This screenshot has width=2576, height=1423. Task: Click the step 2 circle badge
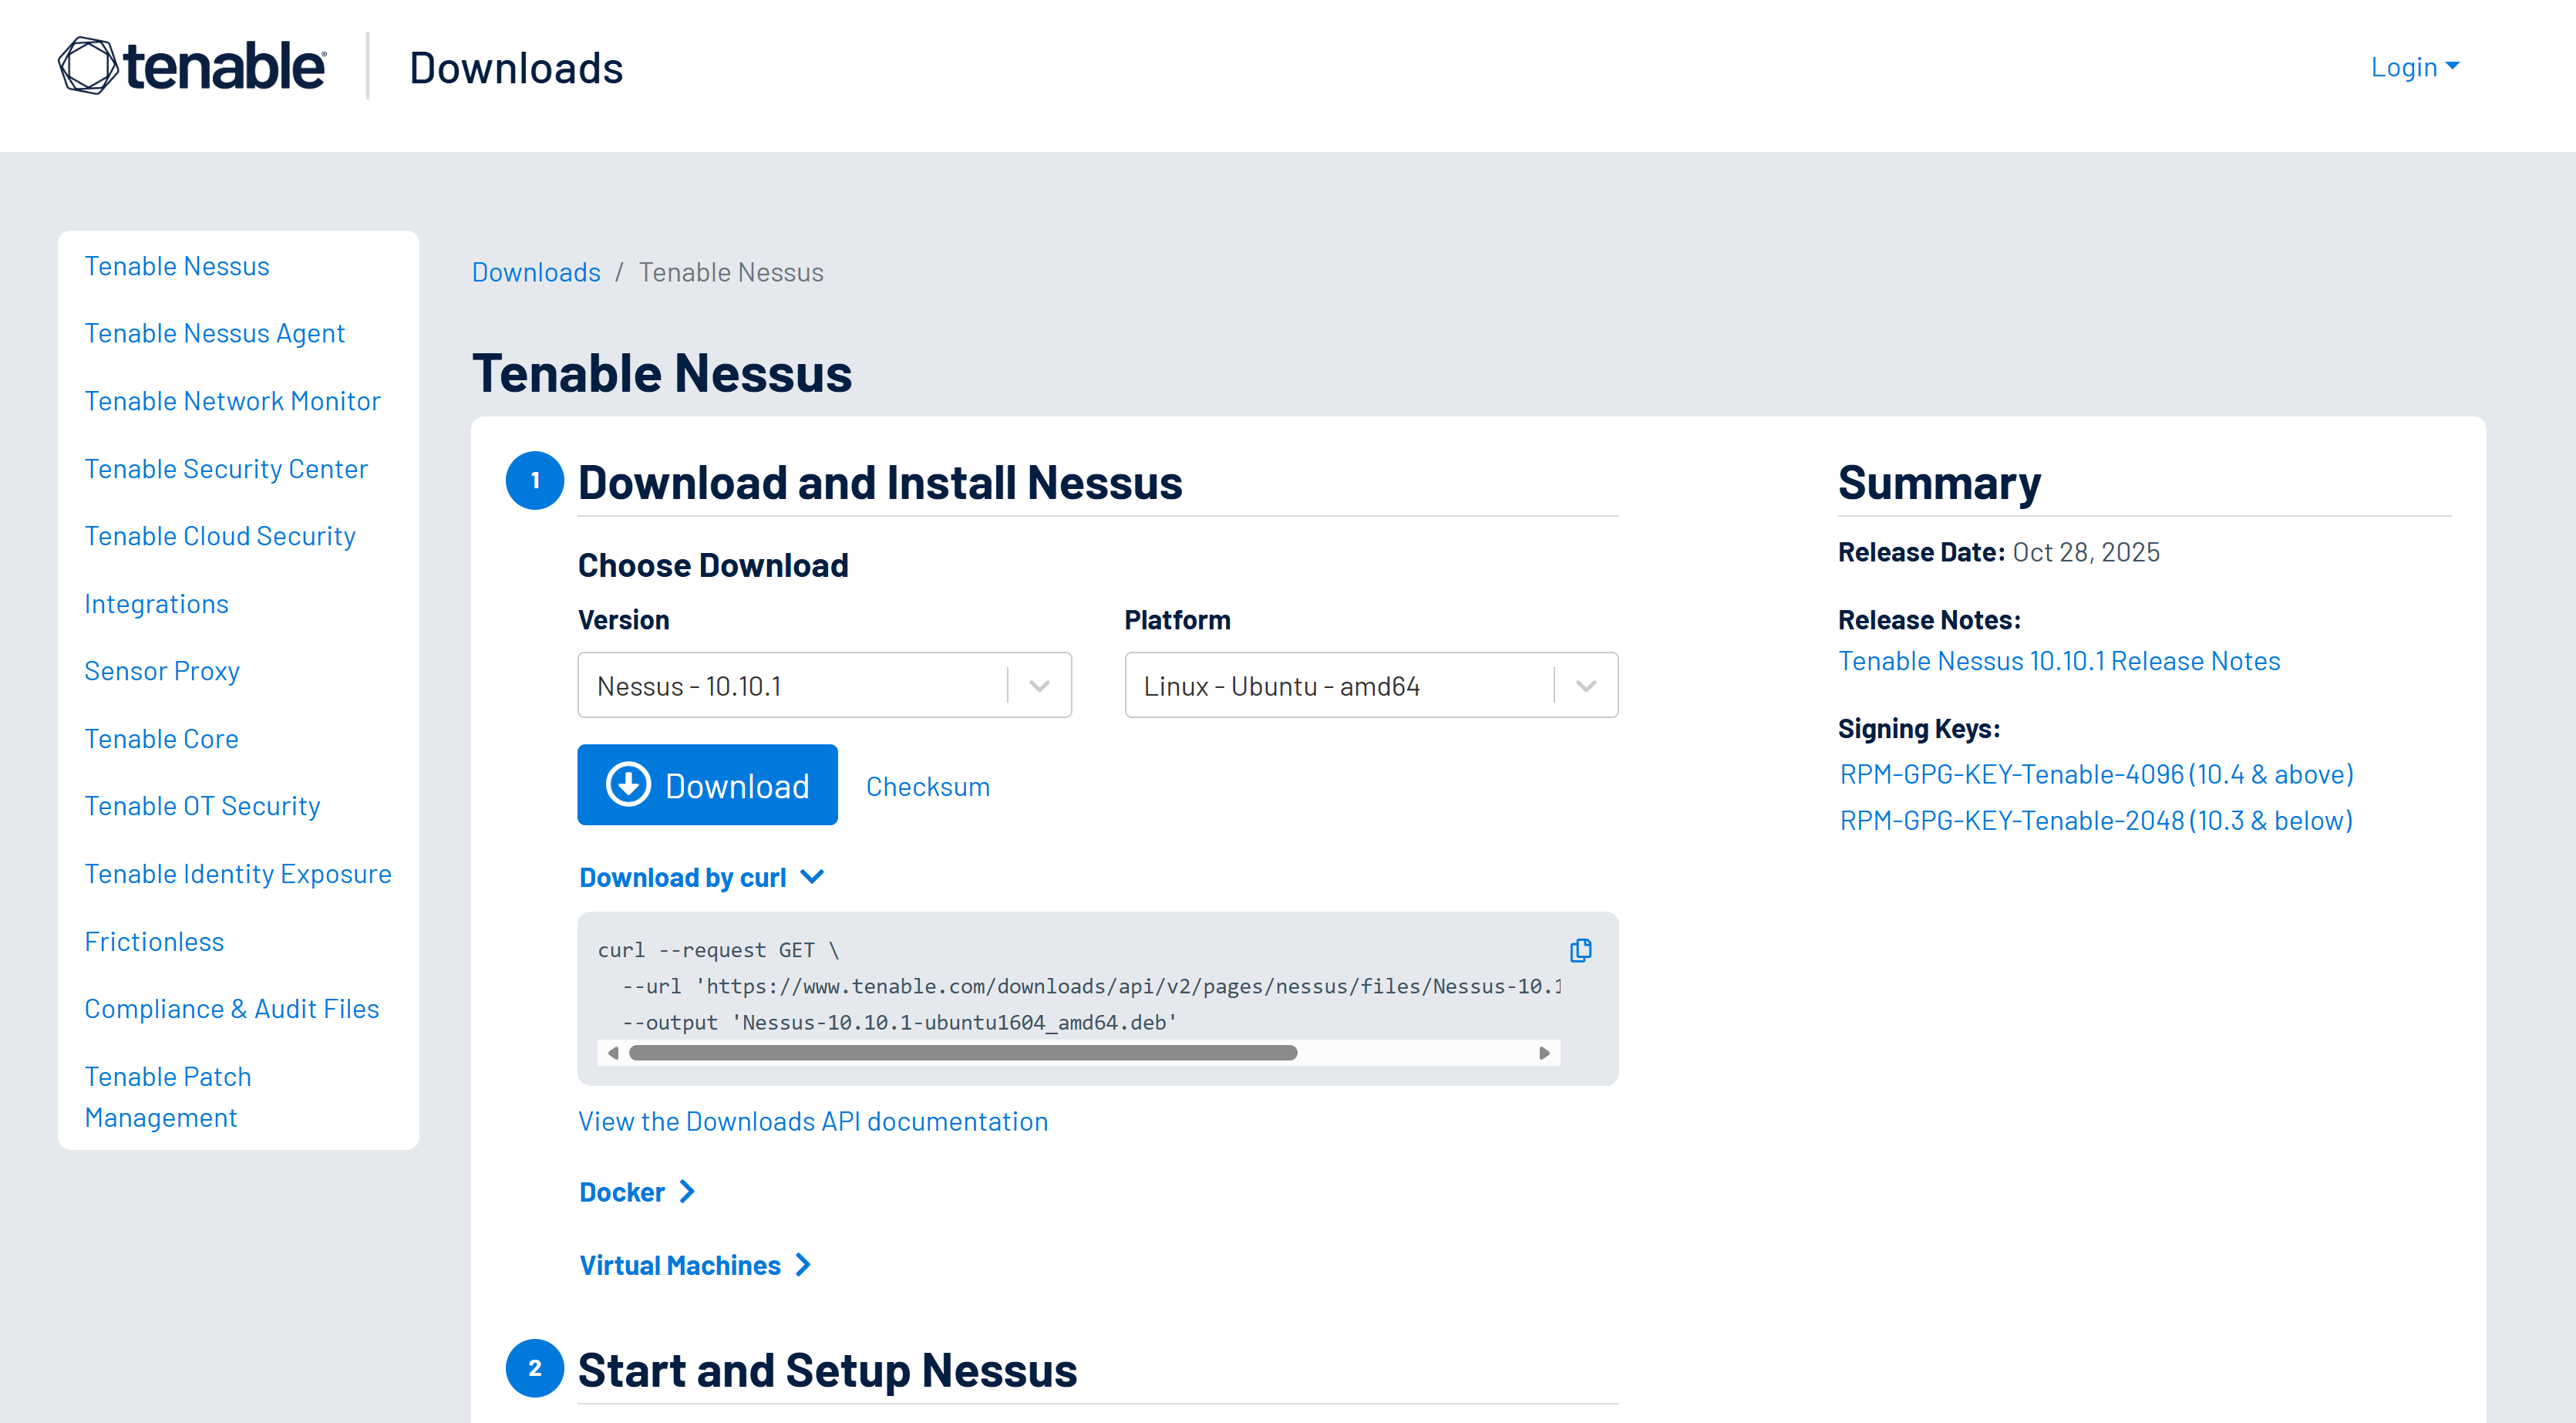535,1368
